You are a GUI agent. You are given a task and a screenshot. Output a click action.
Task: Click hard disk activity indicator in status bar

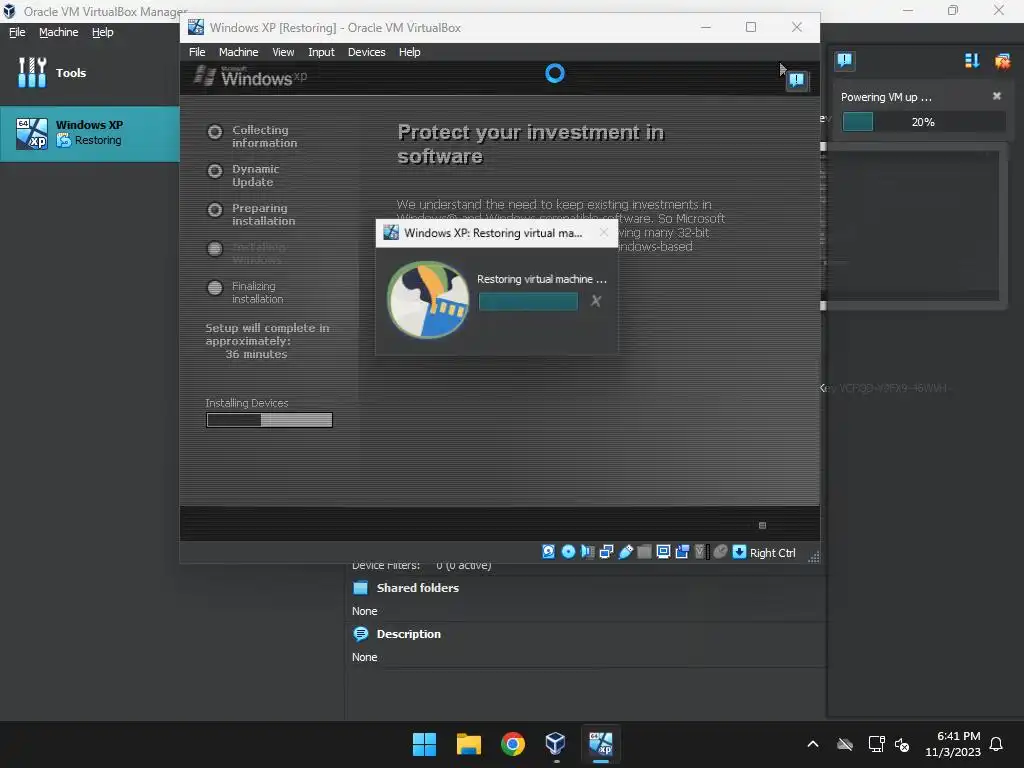549,552
